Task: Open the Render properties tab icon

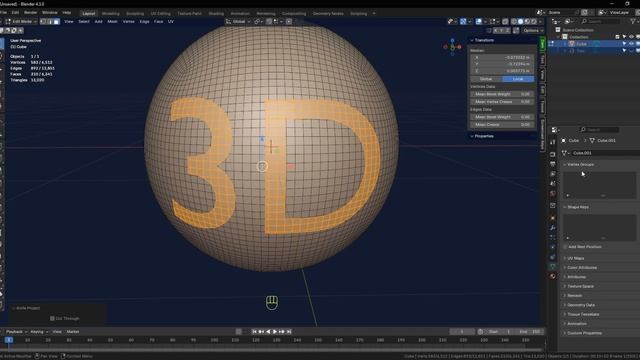Action: 553,154
